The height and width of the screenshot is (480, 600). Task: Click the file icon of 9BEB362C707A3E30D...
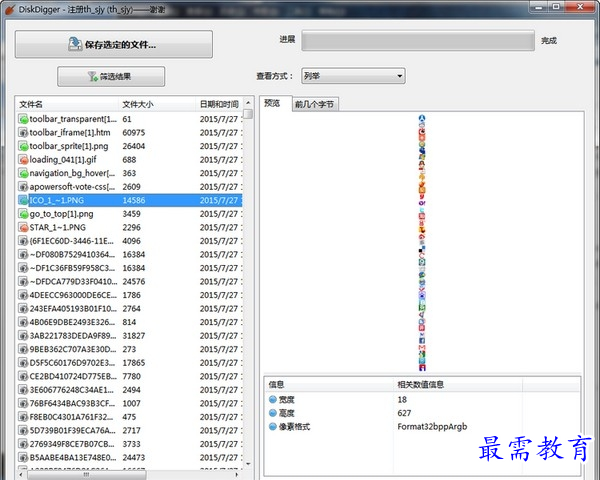(x=23, y=349)
